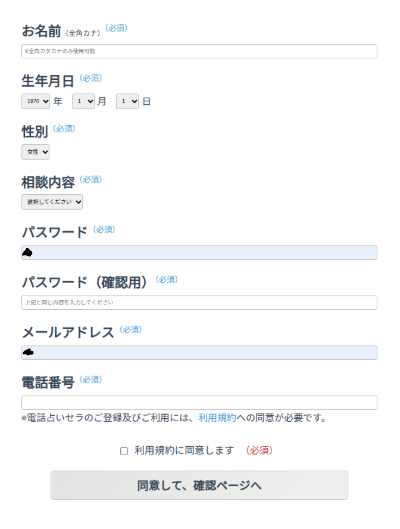Viewport: 400px width, 529px height.
Task: Click the 同意して、確認ページへ button
Action: coord(199,485)
